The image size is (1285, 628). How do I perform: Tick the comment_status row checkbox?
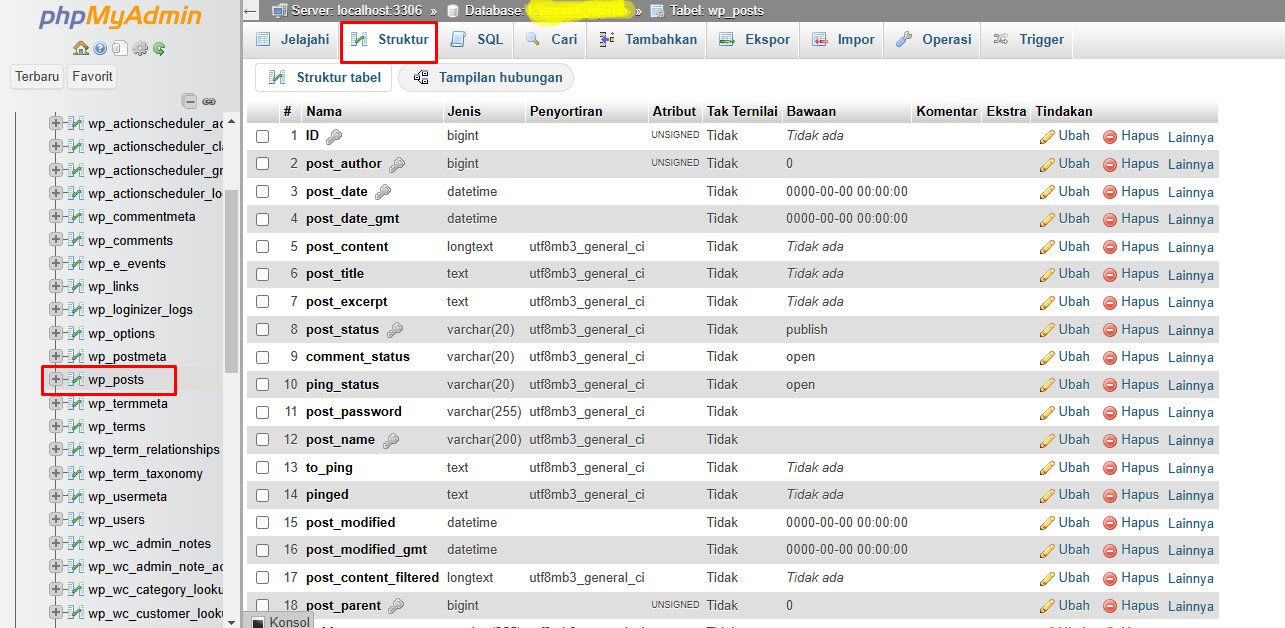click(x=262, y=357)
